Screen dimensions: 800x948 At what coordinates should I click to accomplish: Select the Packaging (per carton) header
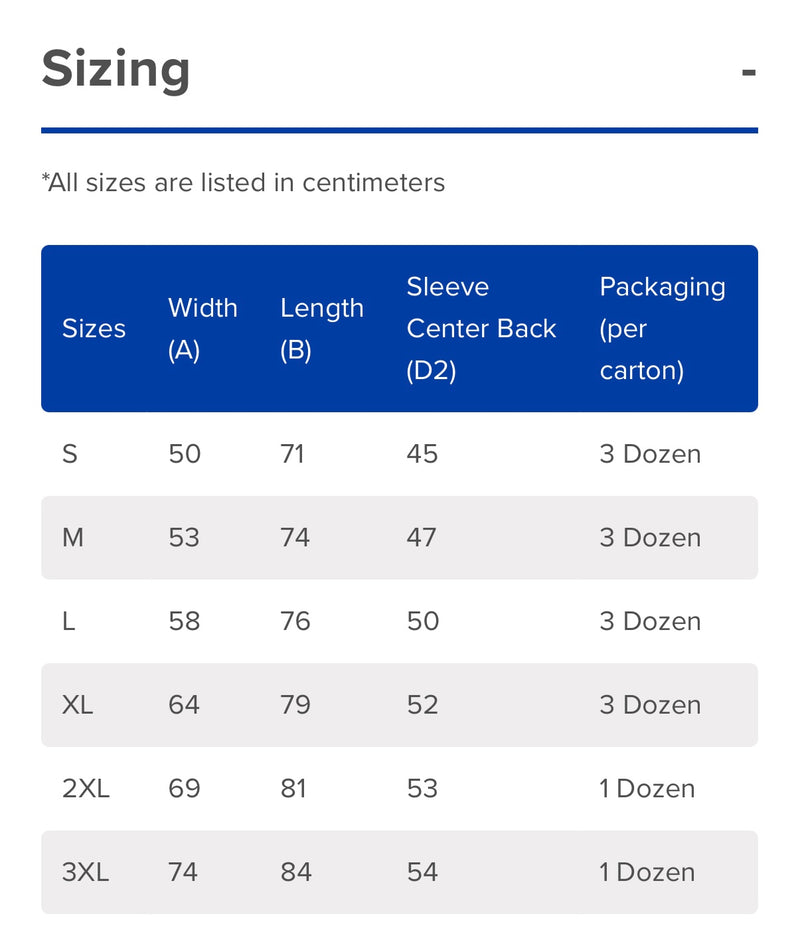663,328
